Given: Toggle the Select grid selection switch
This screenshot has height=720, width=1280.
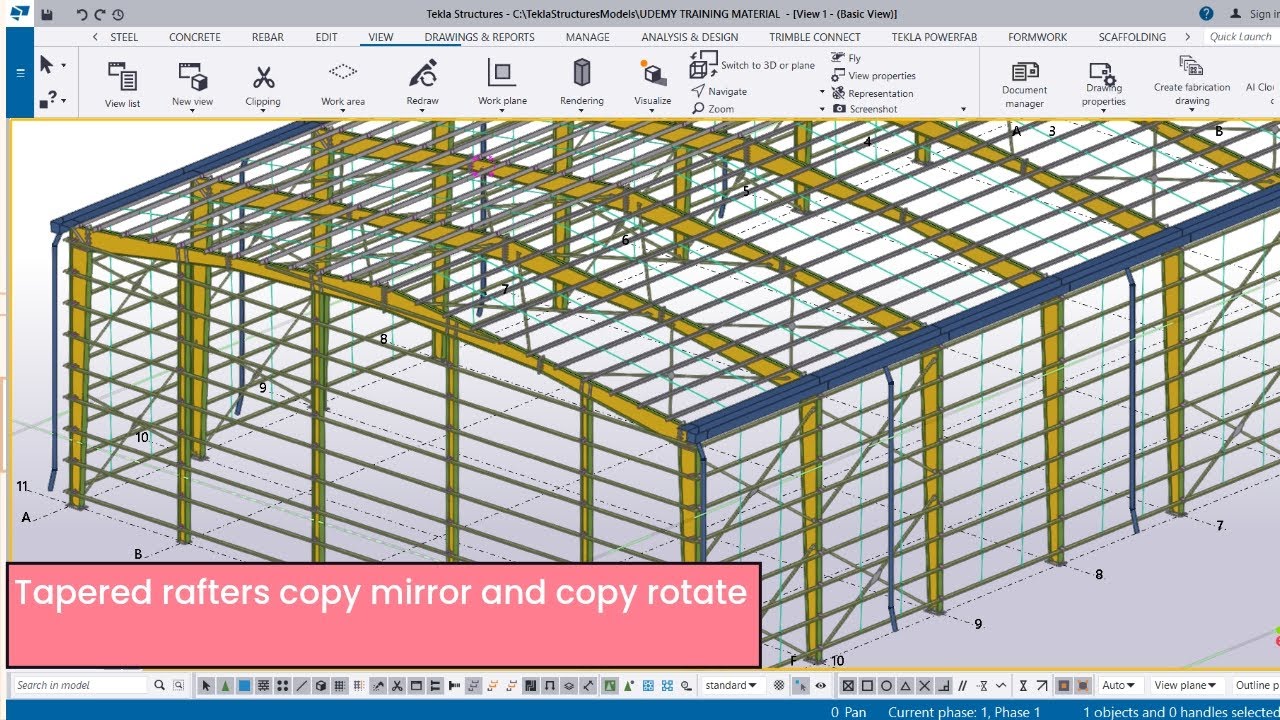Looking at the screenshot, I should point(340,685).
